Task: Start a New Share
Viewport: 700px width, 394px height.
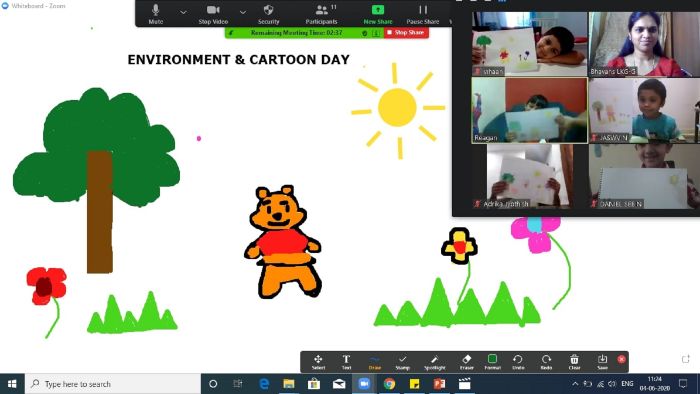Action: pyautogui.click(x=378, y=14)
